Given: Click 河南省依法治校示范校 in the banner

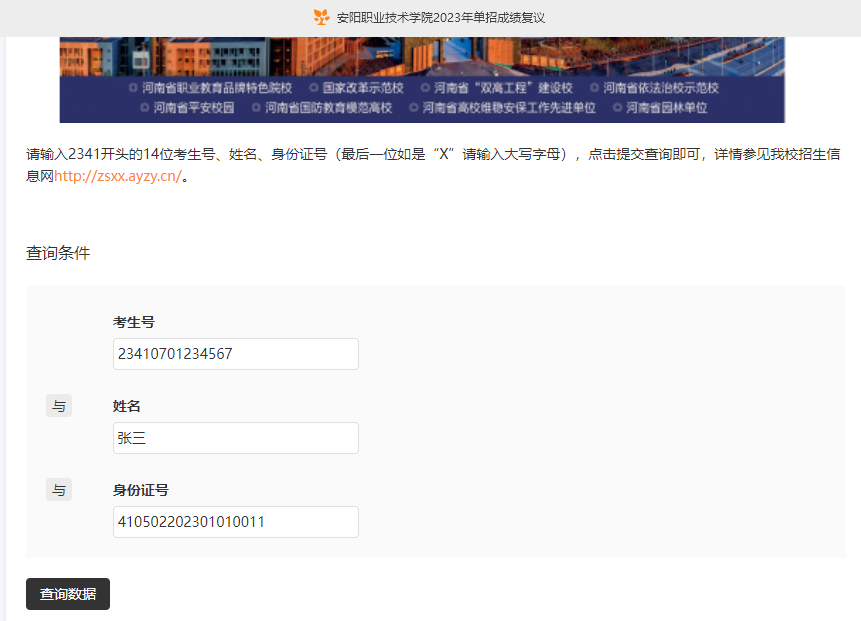Looking at the screenshot, I should point(660,88).
